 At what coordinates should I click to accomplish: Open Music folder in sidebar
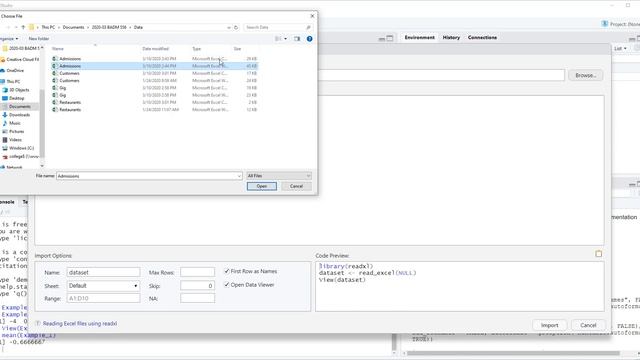click(x=15, y=123)
